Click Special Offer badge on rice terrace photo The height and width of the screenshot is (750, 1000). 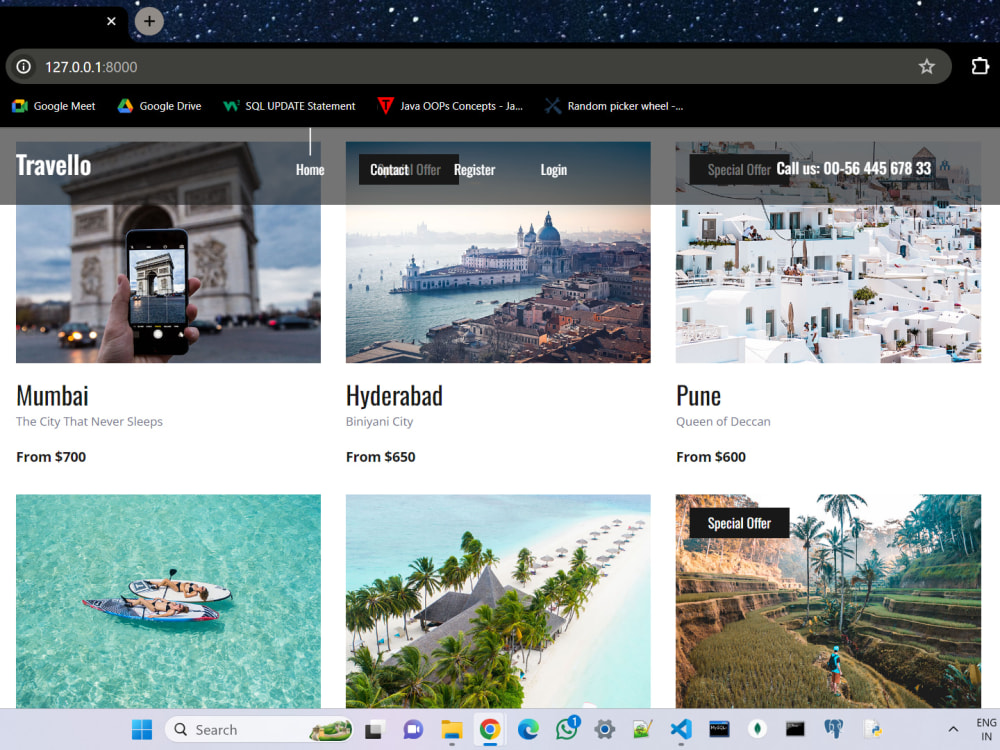739,523
